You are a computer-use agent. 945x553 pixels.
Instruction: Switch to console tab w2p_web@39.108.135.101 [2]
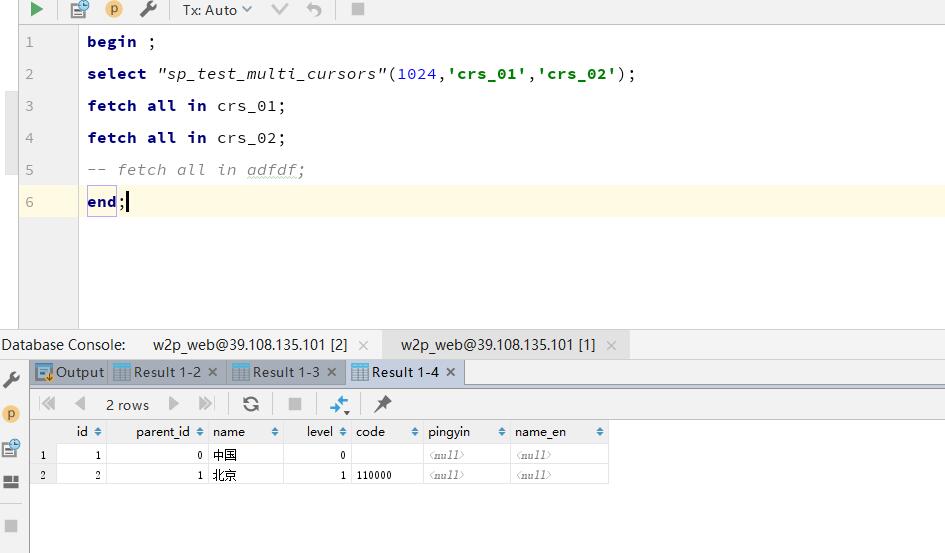click(x=250, y=345)
